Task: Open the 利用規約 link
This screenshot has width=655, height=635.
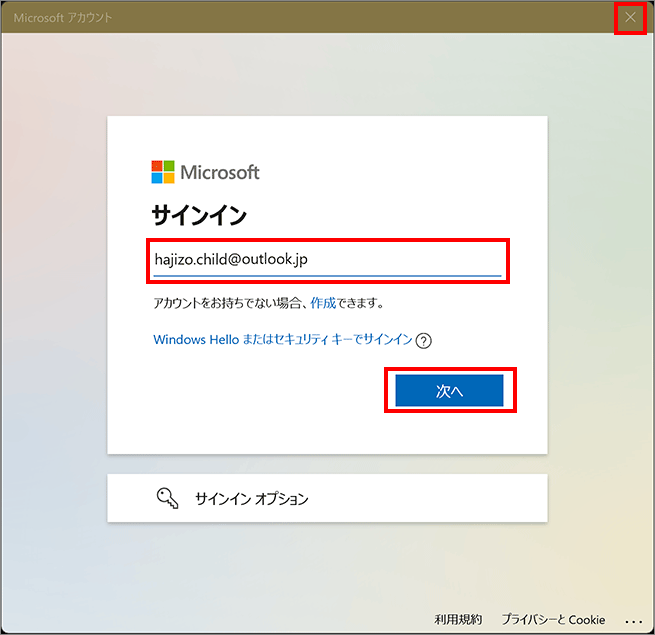Action: (458, 619)
